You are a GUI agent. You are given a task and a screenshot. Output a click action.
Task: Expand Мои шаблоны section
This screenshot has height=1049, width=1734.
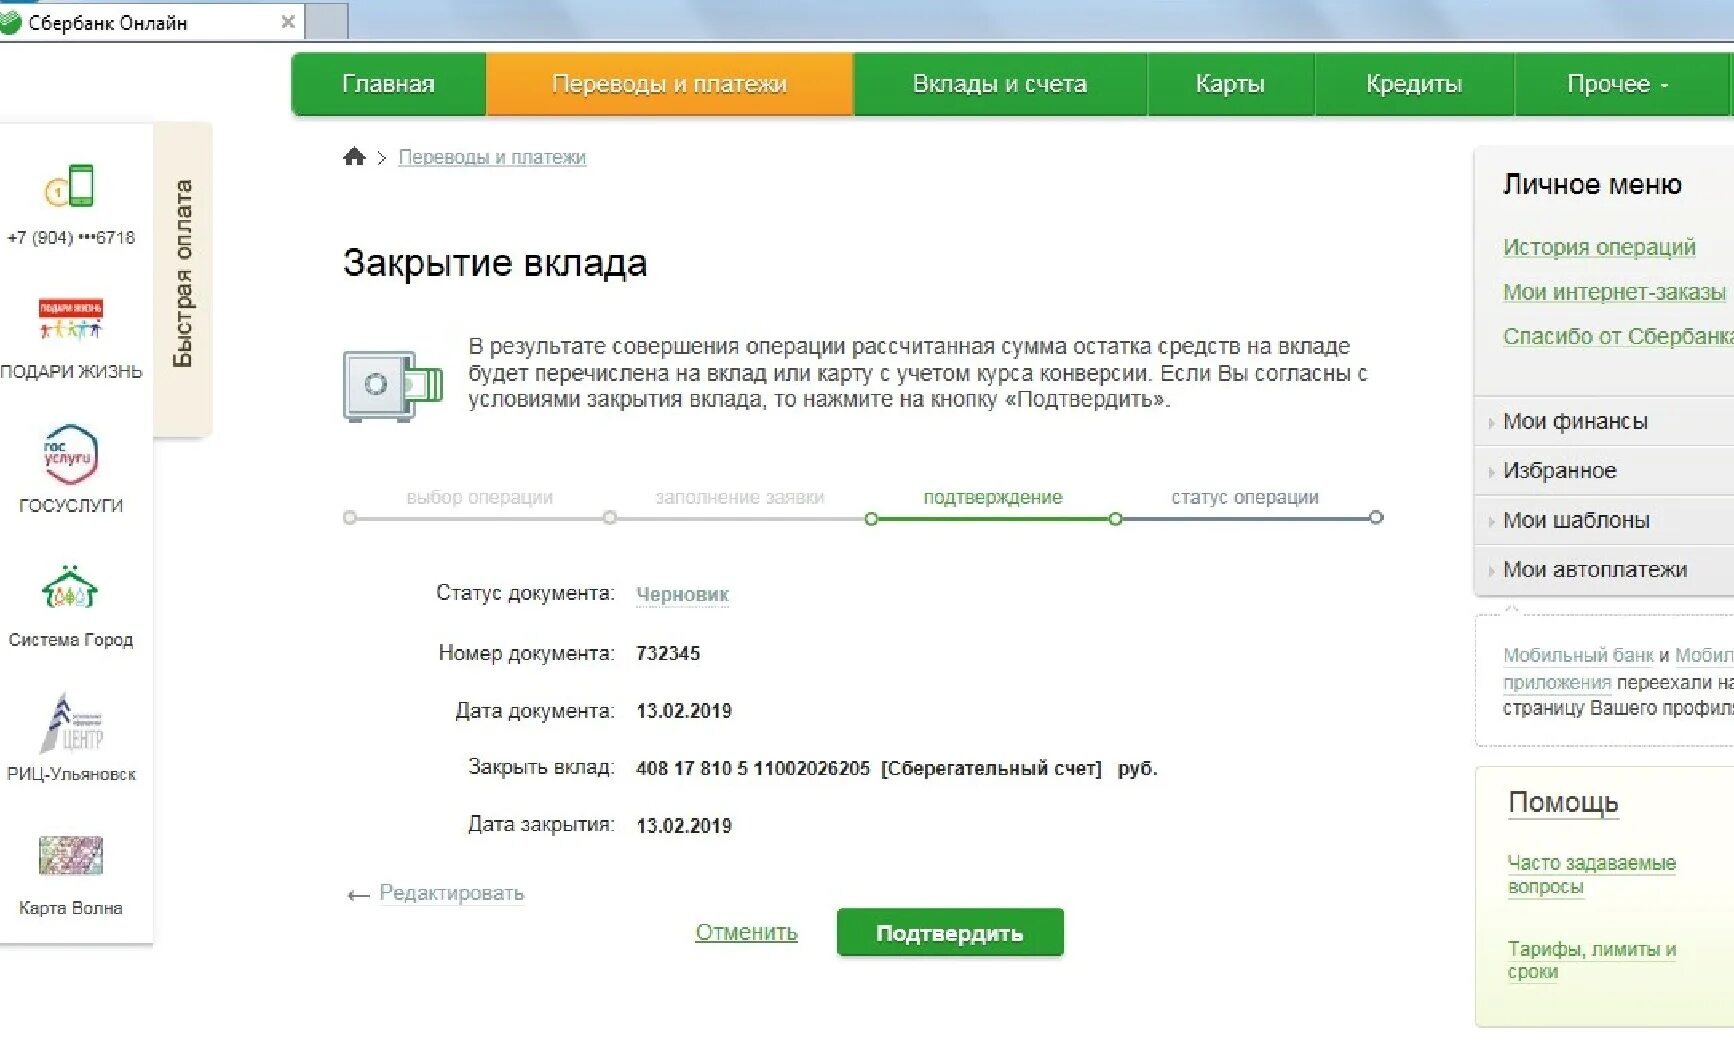1604,520
